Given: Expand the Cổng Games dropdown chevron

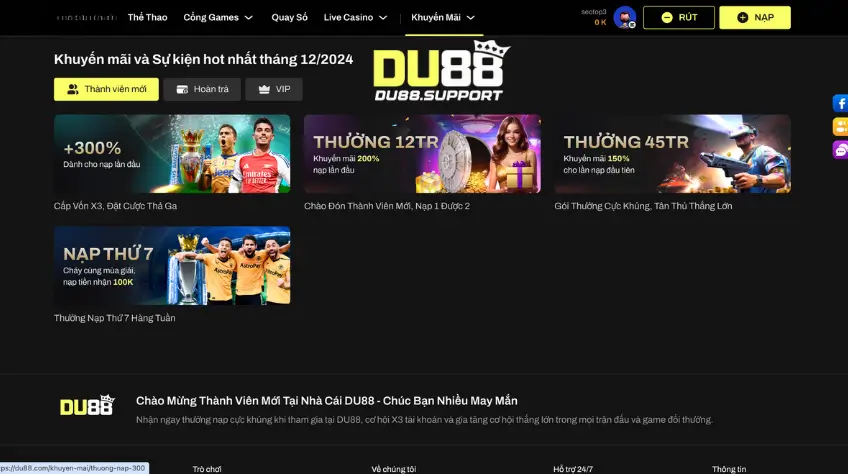Looking at the screenshot, I should [248, 18].
